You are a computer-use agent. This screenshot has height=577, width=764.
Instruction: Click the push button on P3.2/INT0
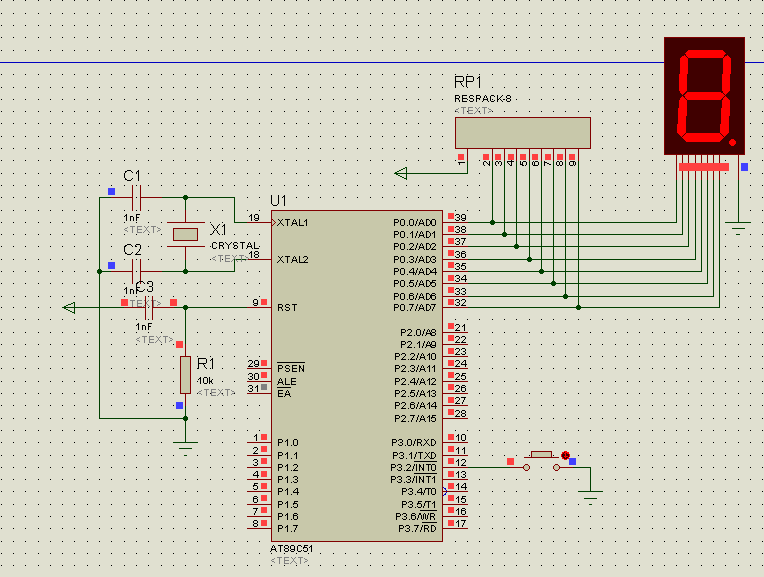point(541,462)
